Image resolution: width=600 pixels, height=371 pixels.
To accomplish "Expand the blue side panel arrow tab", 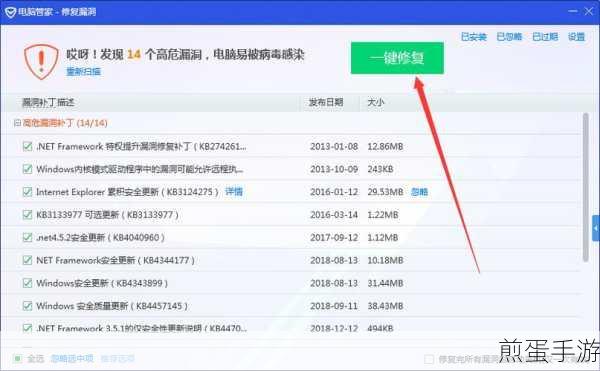I will (596, 228).
